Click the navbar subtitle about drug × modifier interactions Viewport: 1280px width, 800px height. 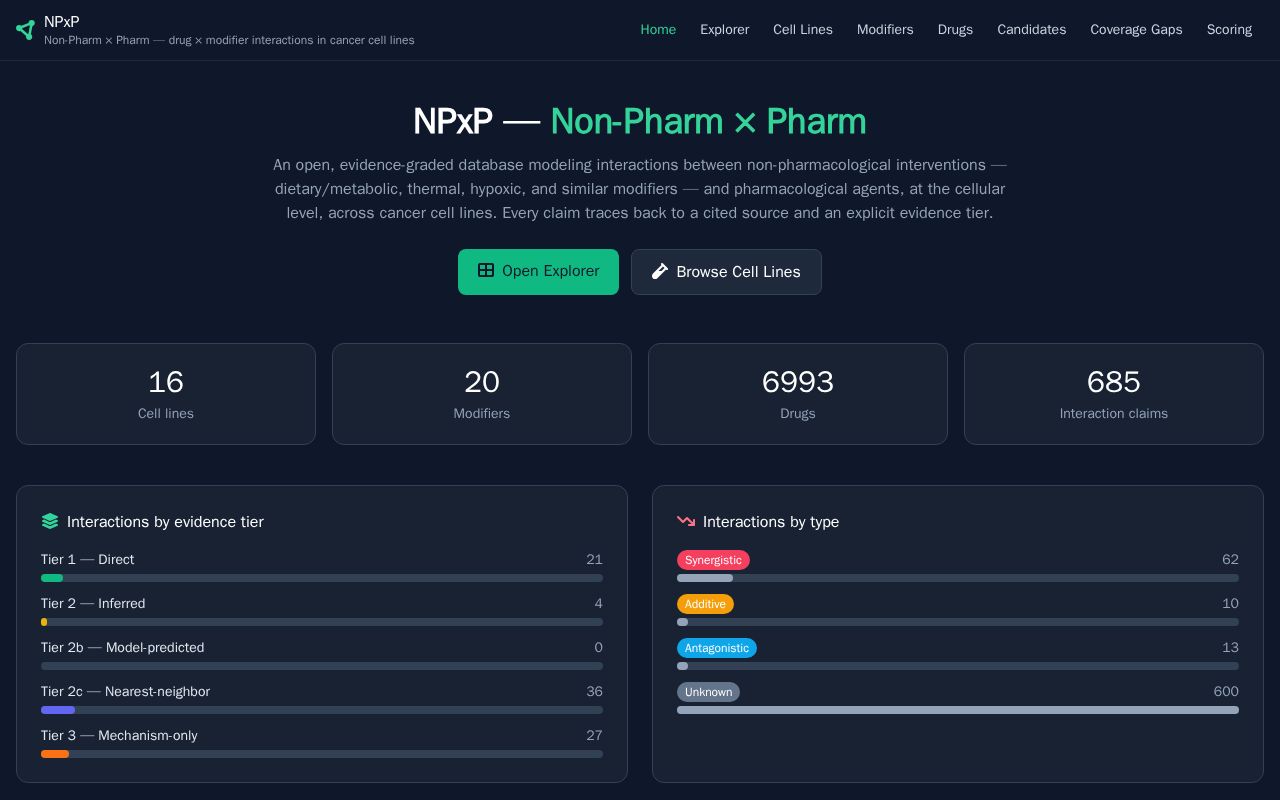point(229,40)
